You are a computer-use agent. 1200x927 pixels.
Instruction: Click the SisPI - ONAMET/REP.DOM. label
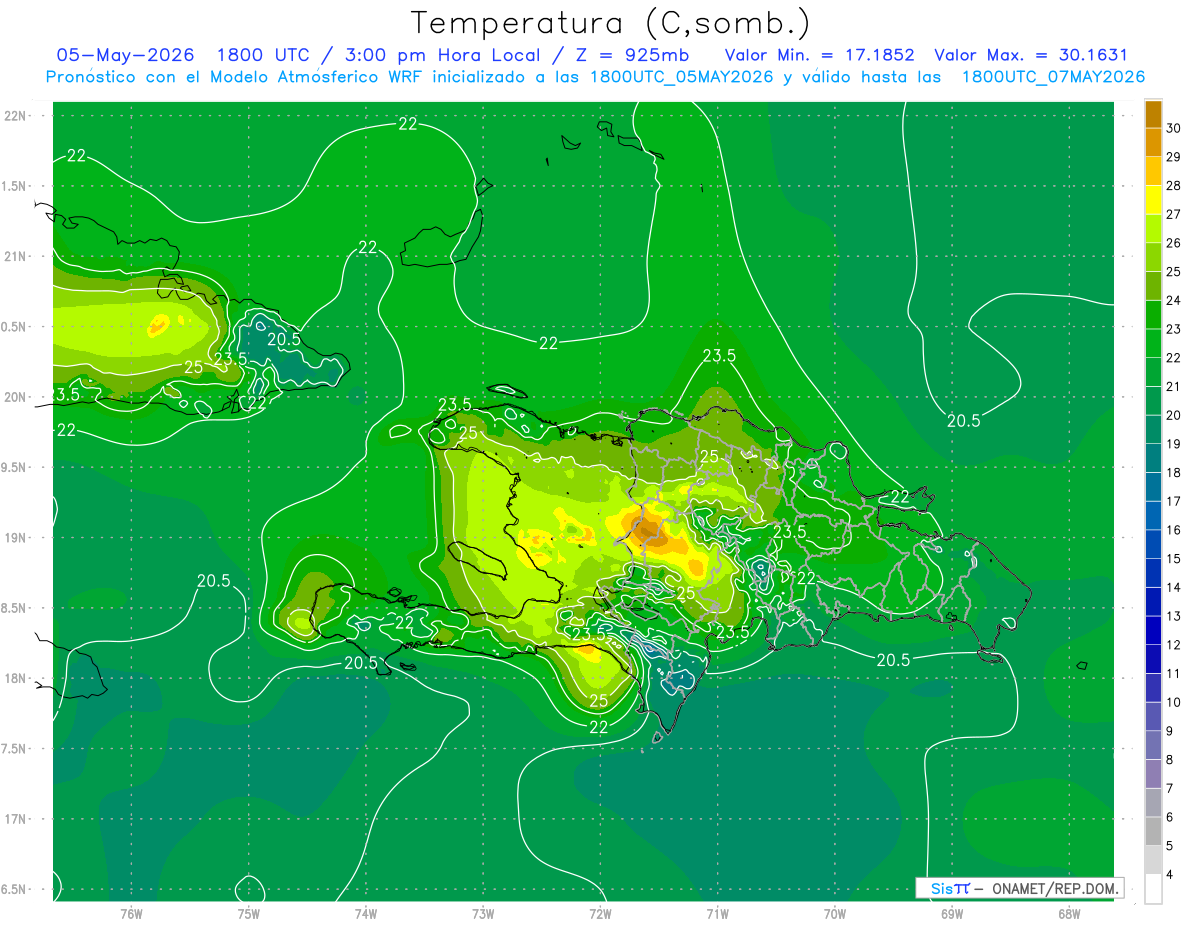(x=1020, y=888)
